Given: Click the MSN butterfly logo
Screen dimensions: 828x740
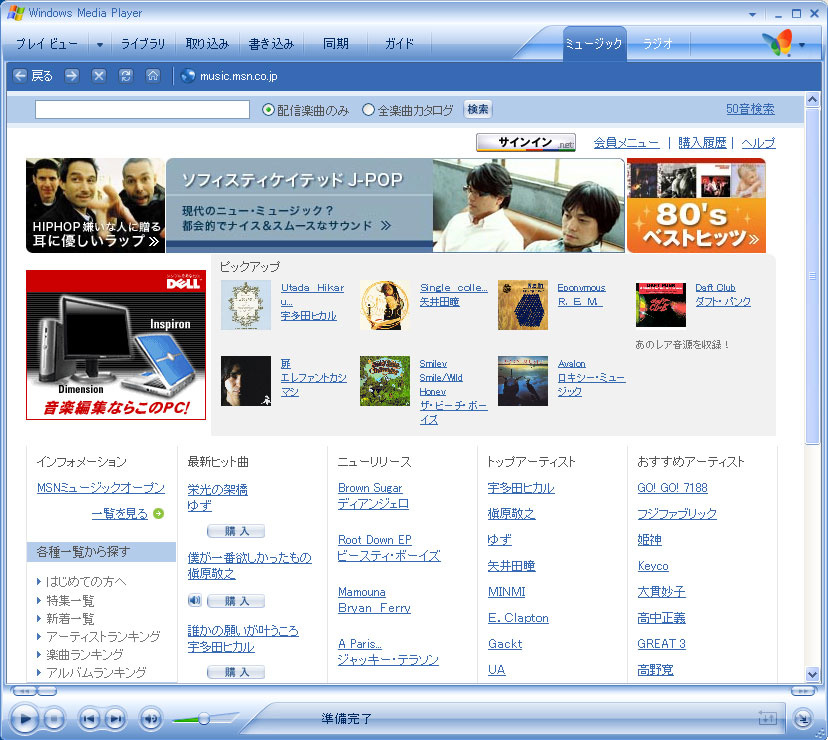Looking at the screenshot, I should 777,43.
